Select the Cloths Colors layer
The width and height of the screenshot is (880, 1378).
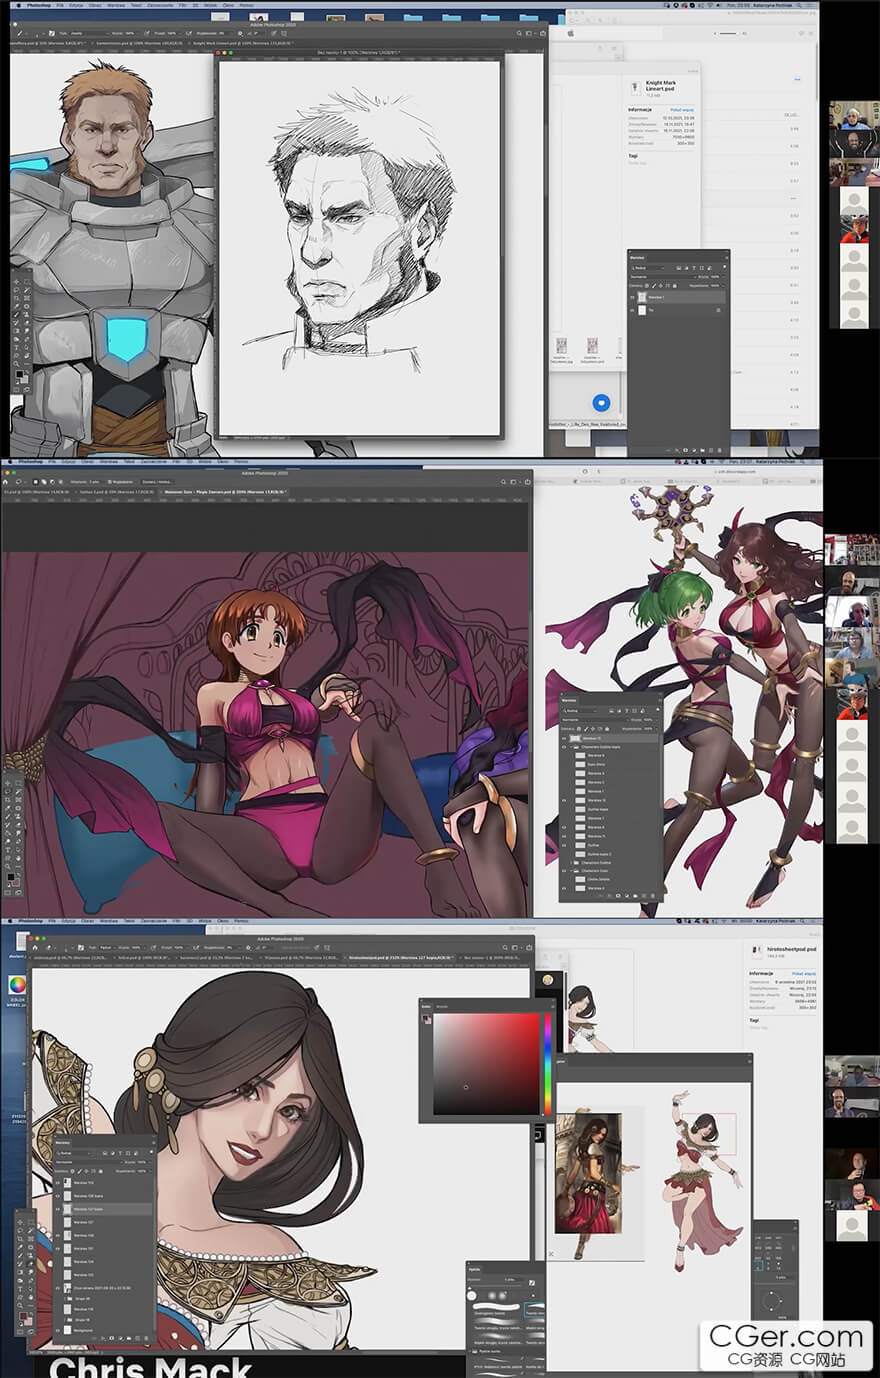[x=610, y=879]
